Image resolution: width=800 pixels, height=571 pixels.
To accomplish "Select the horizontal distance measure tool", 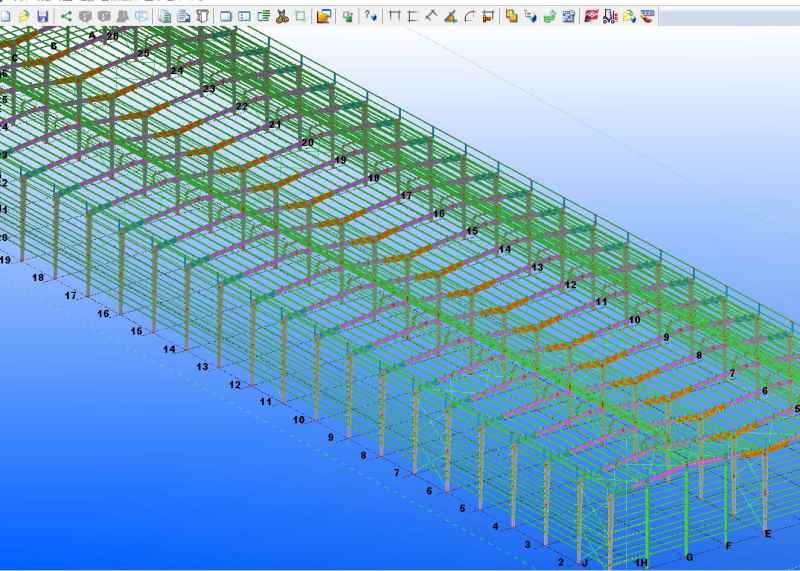I will 394,17.
